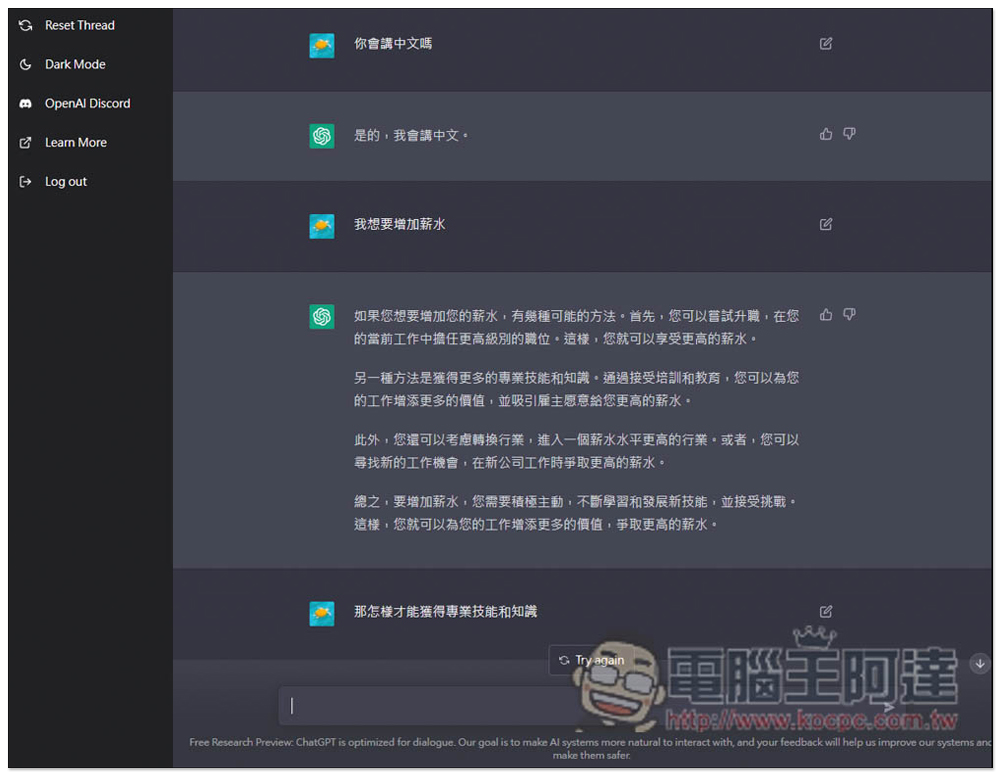Thumbs up the long salary advice reply

coord(826,314)
